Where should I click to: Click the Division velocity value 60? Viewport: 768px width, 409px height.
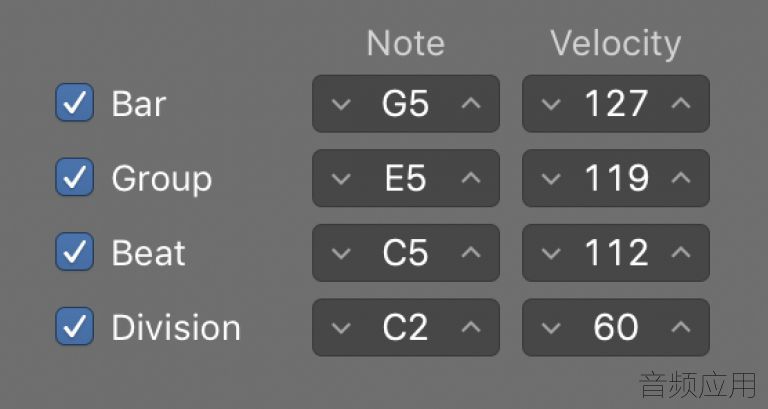click(x=616, y=327)
